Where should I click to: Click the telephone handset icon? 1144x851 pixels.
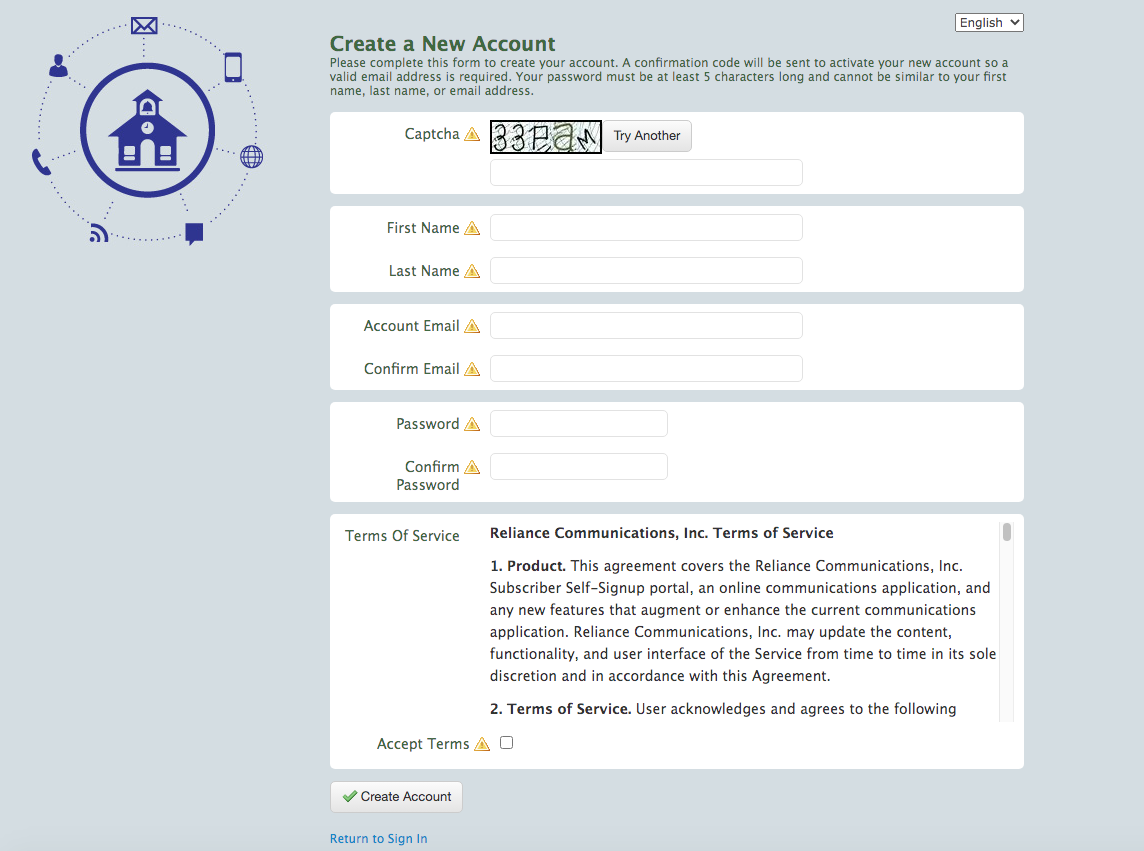click(x=41, y=162)
